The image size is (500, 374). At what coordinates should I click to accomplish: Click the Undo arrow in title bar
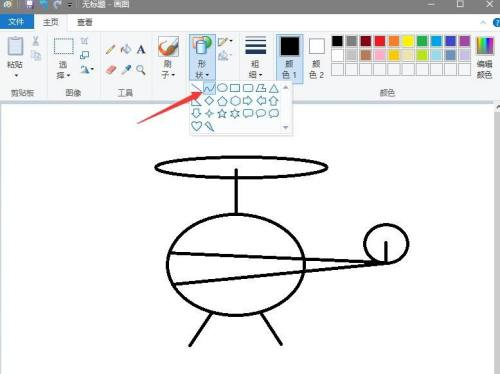point(44,4)
